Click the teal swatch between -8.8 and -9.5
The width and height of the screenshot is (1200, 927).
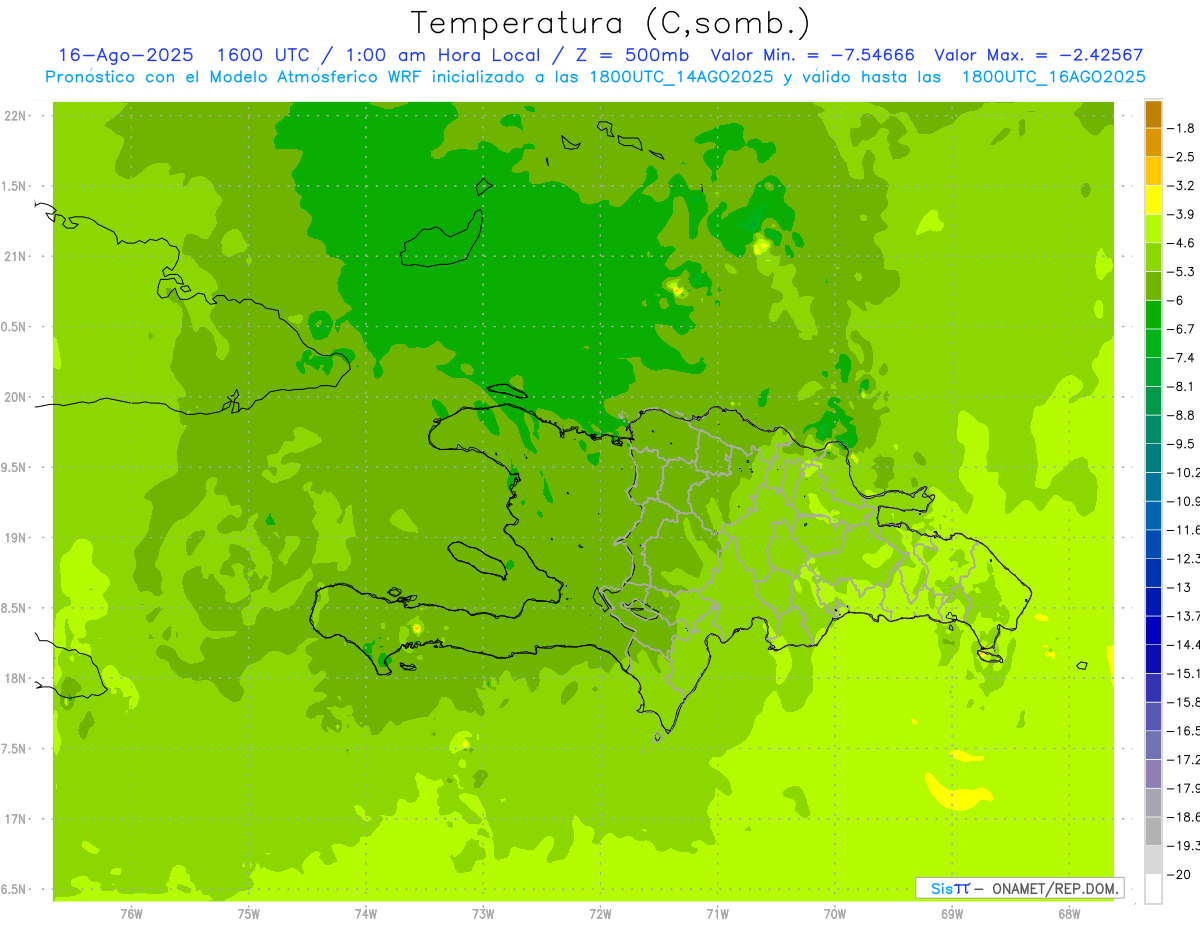coord(1153,430)
